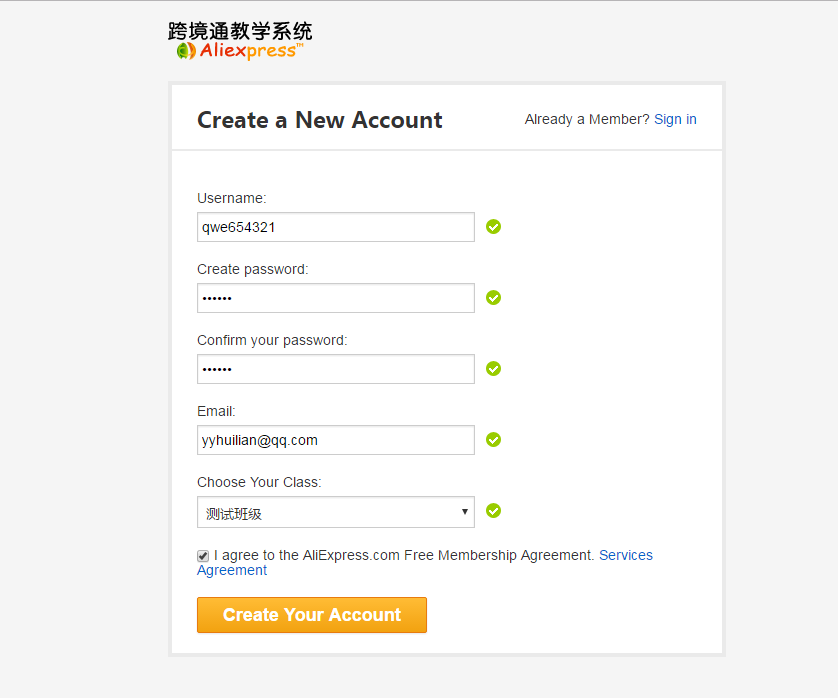The height and width of the screenshot is (698, 838).
Task: Click into the Create password field
Action: point(335,298)
